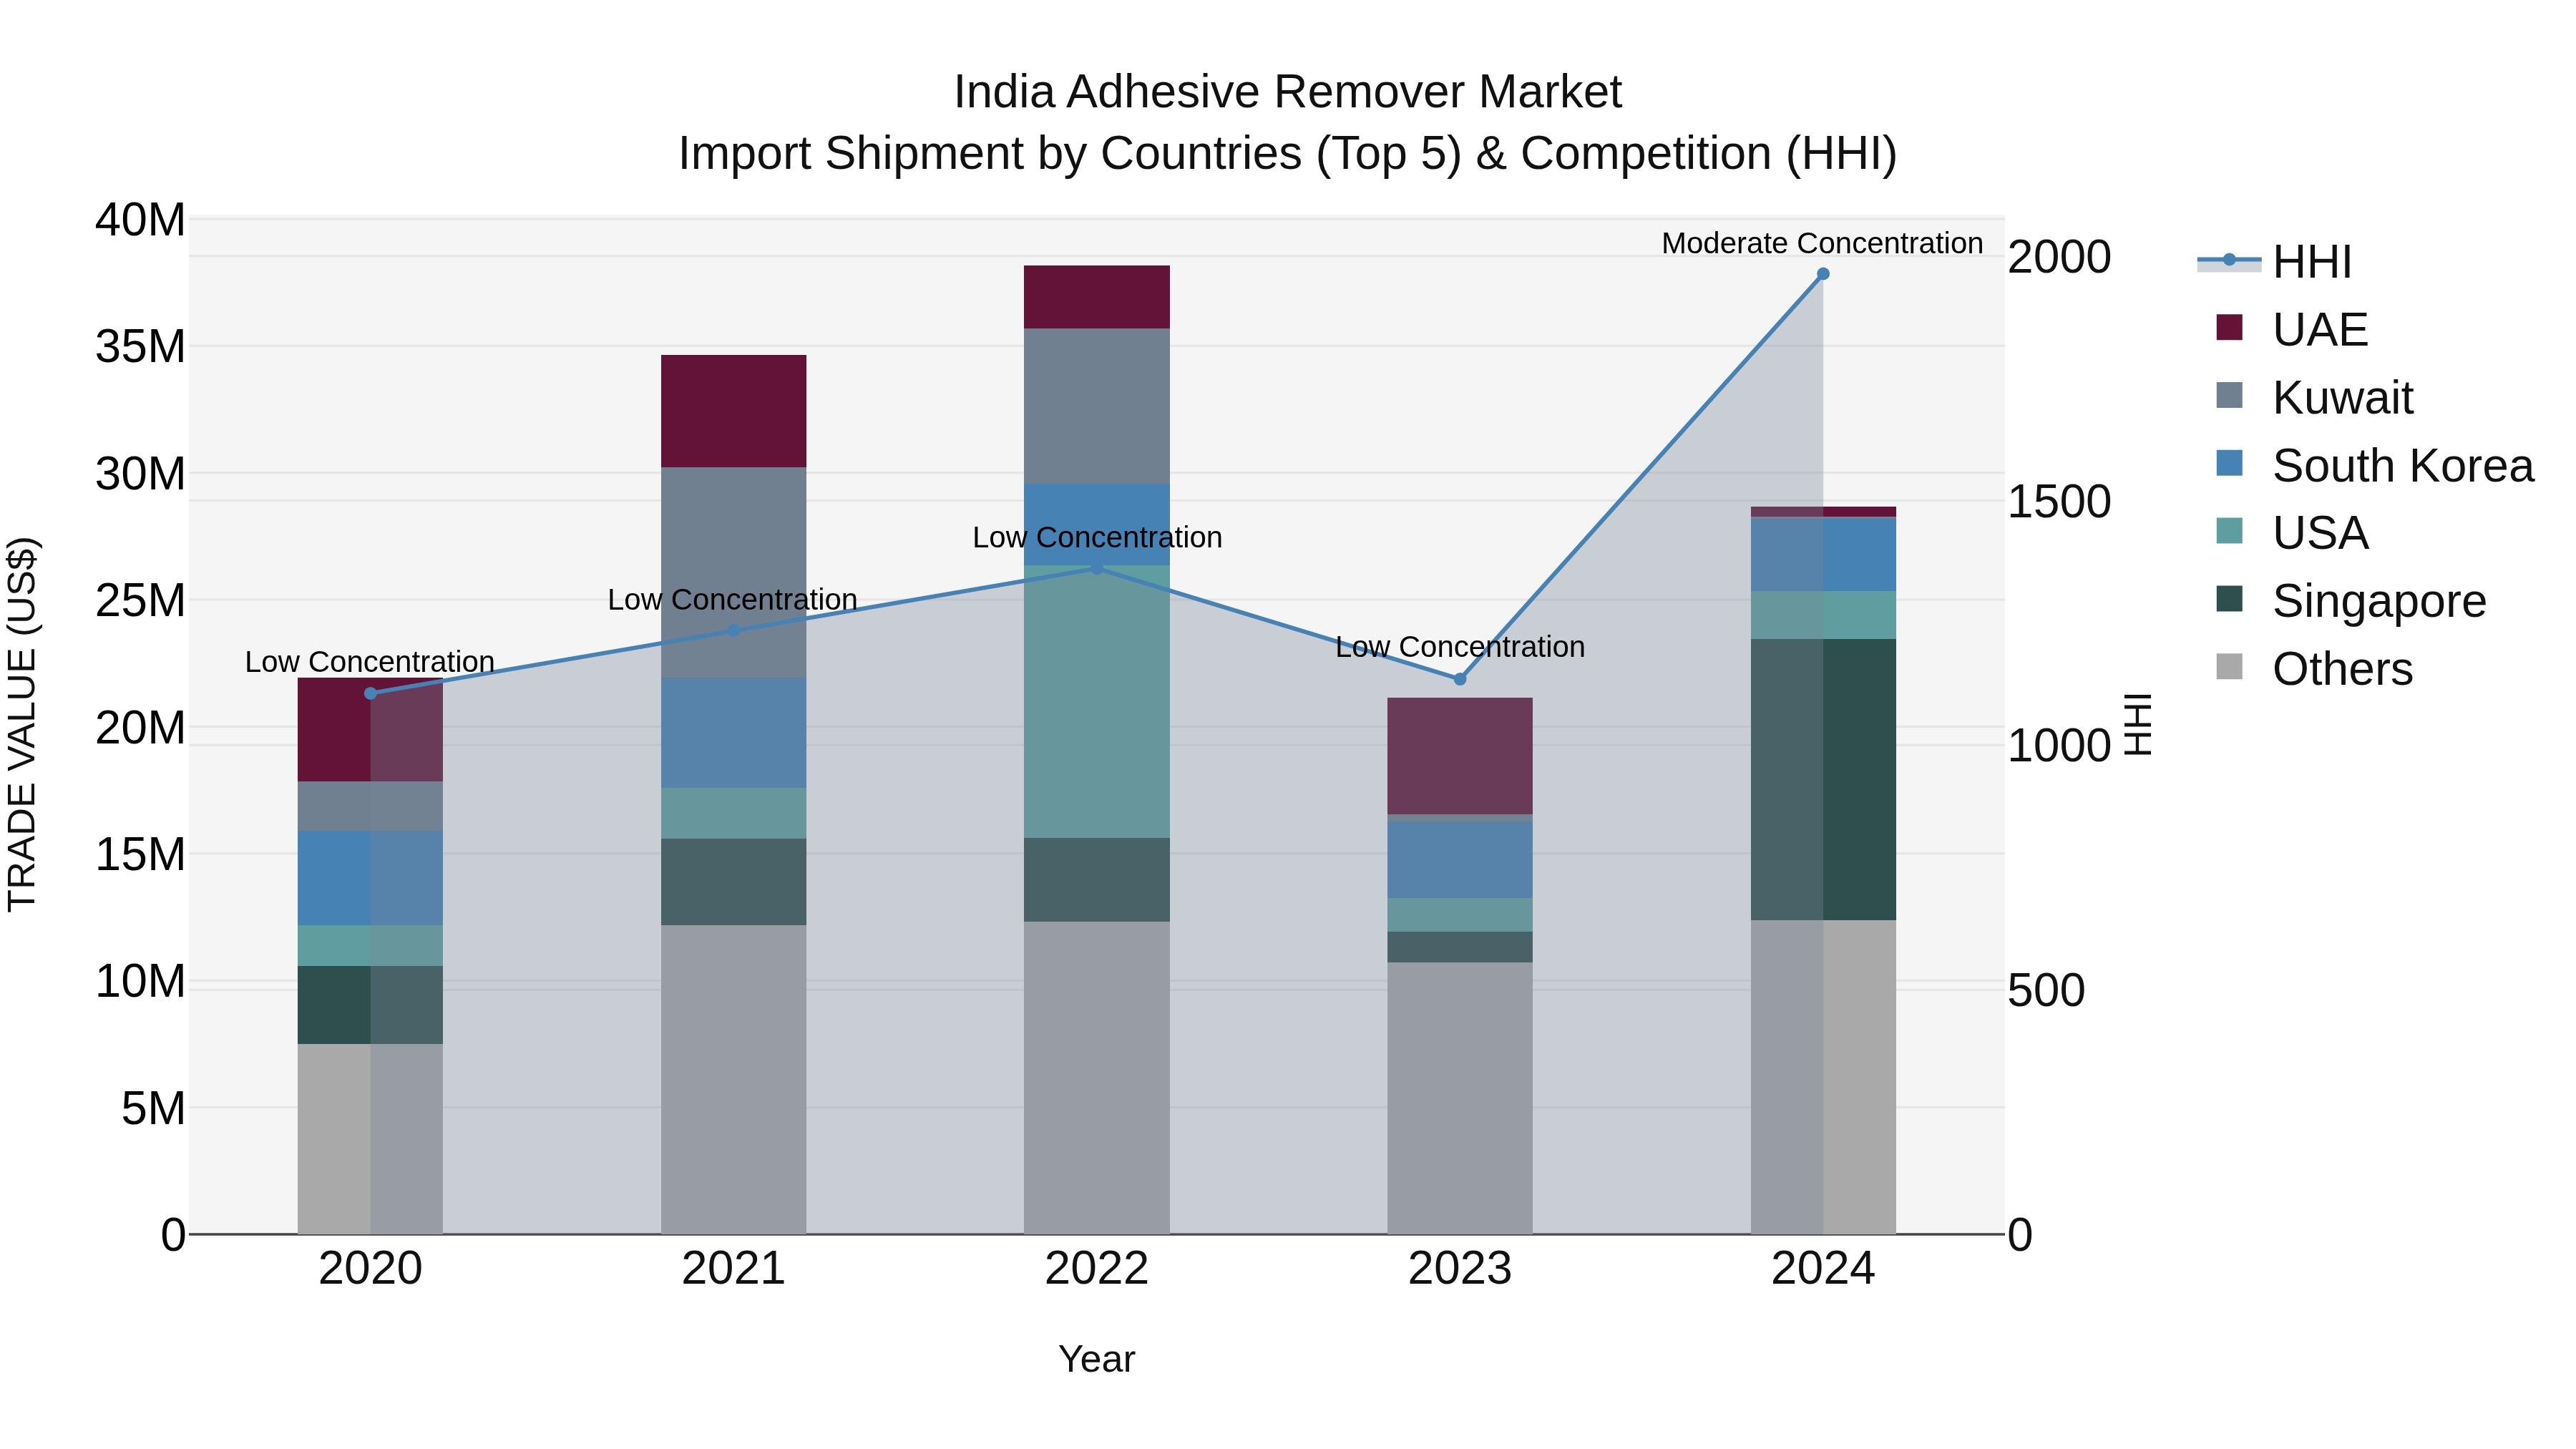Toggle the HHI legend entry
This screenshot has width=2576, height=1449.
click(x=2275, y=262)
